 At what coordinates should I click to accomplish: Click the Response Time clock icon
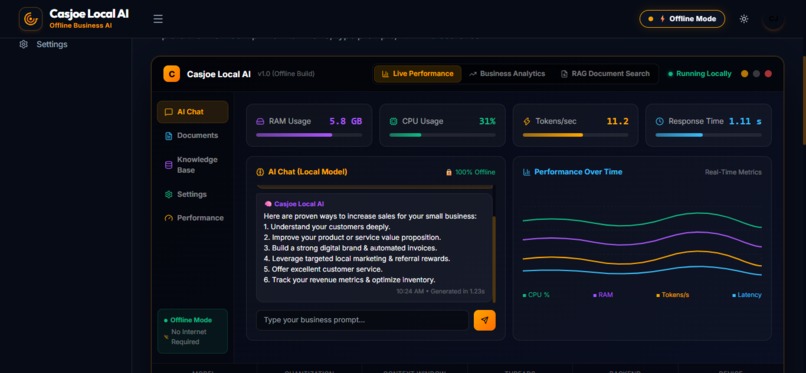[660, 121]
